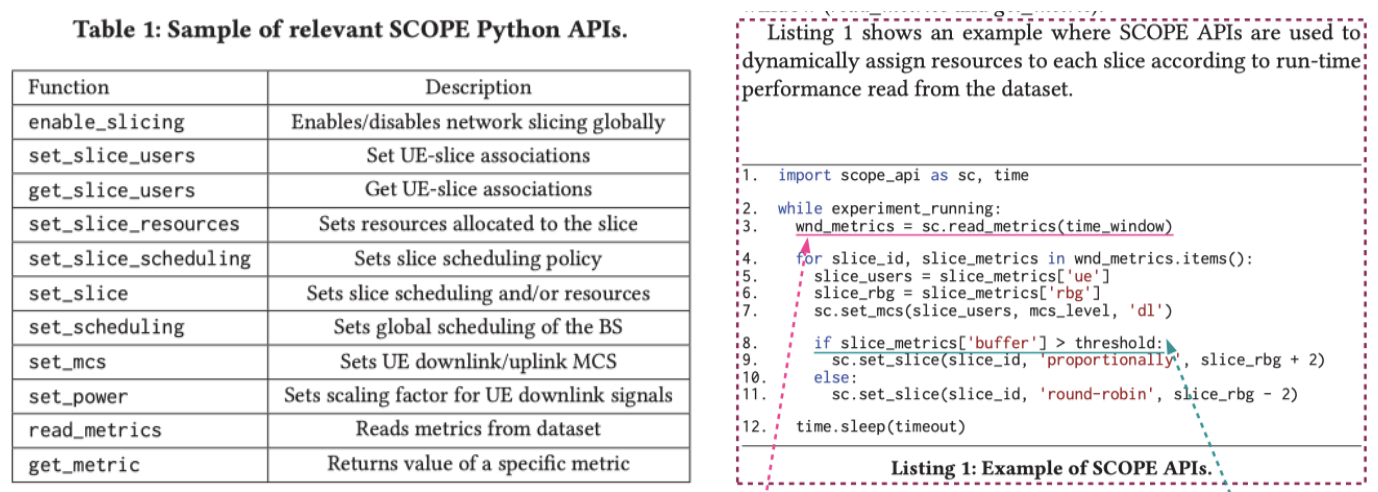1378x492 pixels.
Task: Select the Table 1 caption title
Action: (350, 30)
